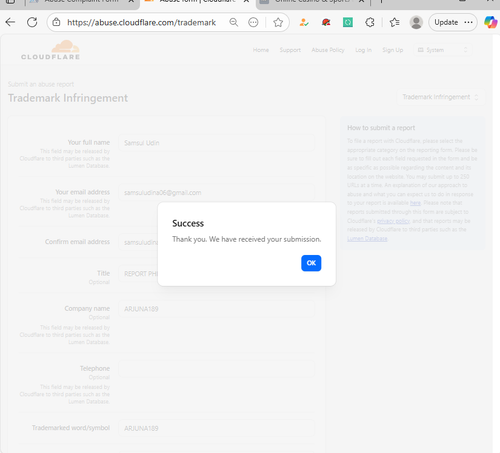View site information lock icon
The height and width of the screenshot is (453, 500).
coord(56,22)
